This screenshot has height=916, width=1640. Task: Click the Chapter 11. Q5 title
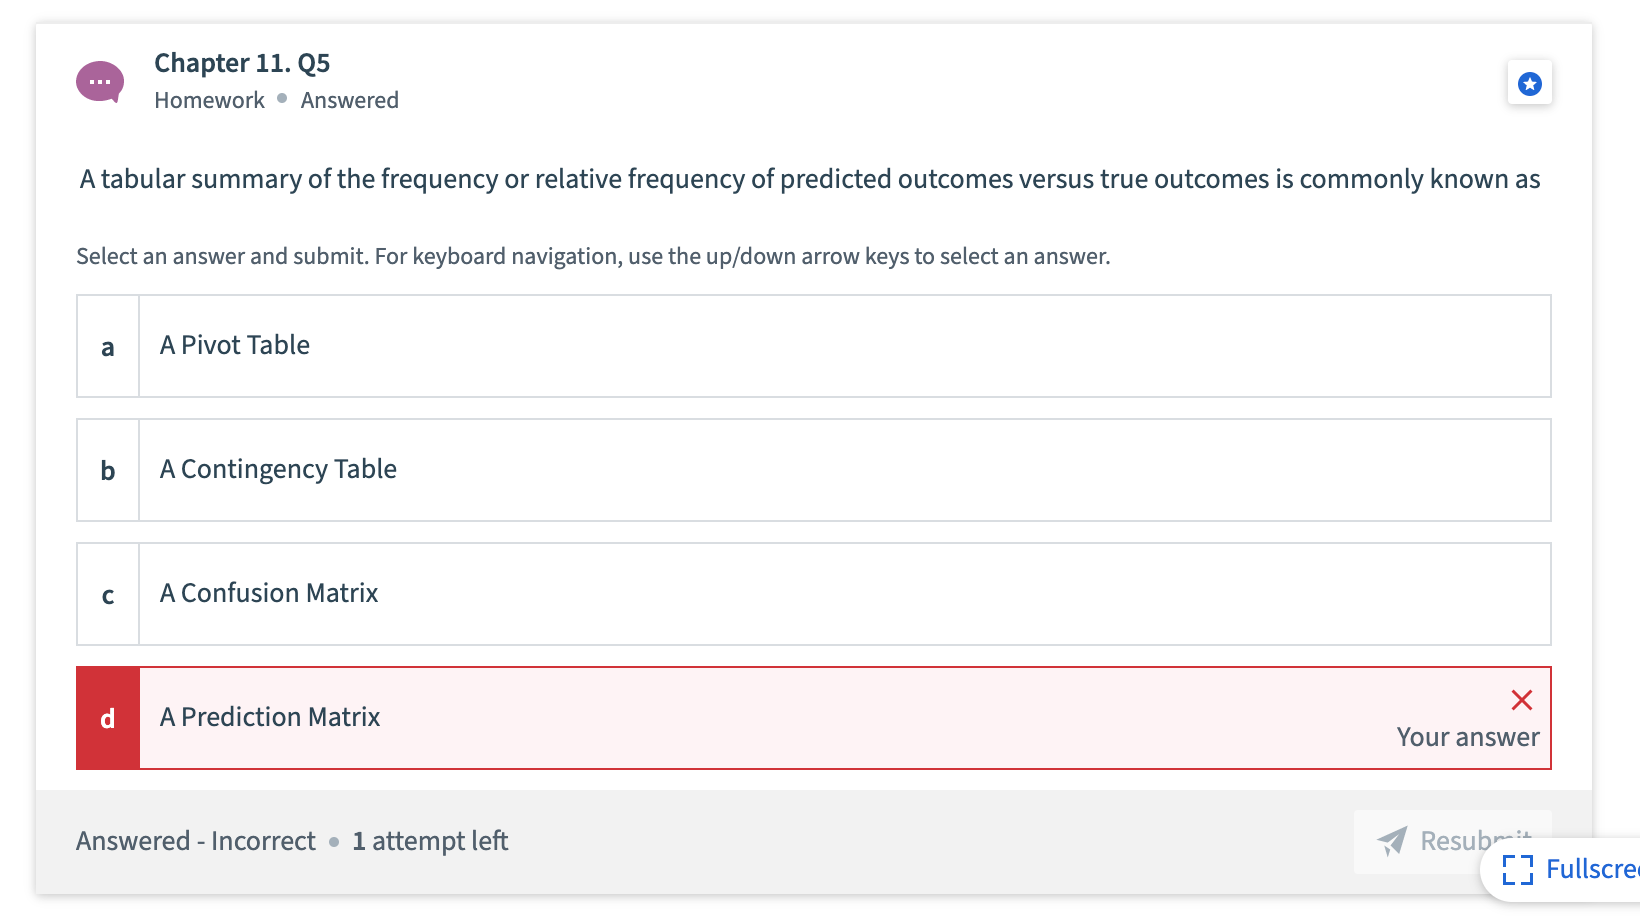point(242,63)
